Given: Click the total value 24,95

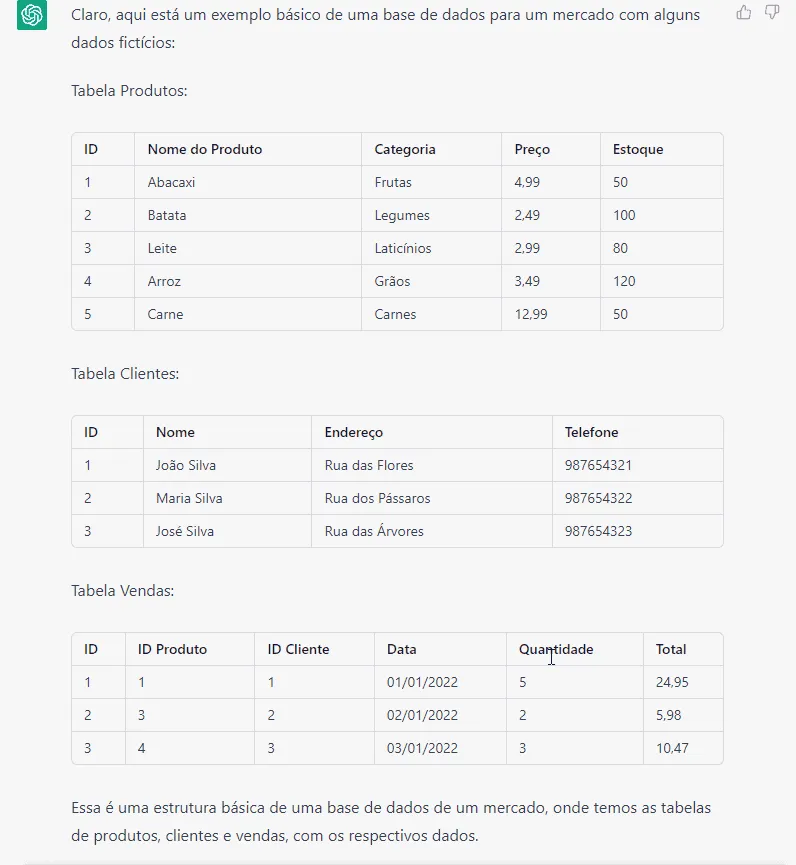Looking at the screenshot, I should tap(672, 682).
